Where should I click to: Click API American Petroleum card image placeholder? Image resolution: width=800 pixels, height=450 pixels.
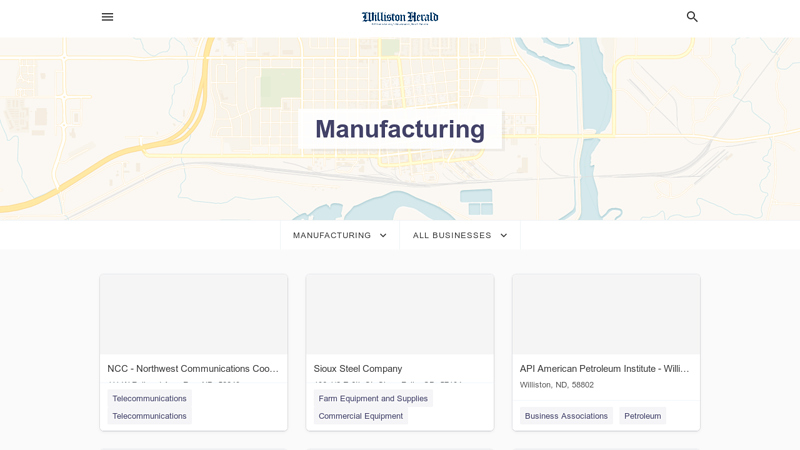coord(606,314)
